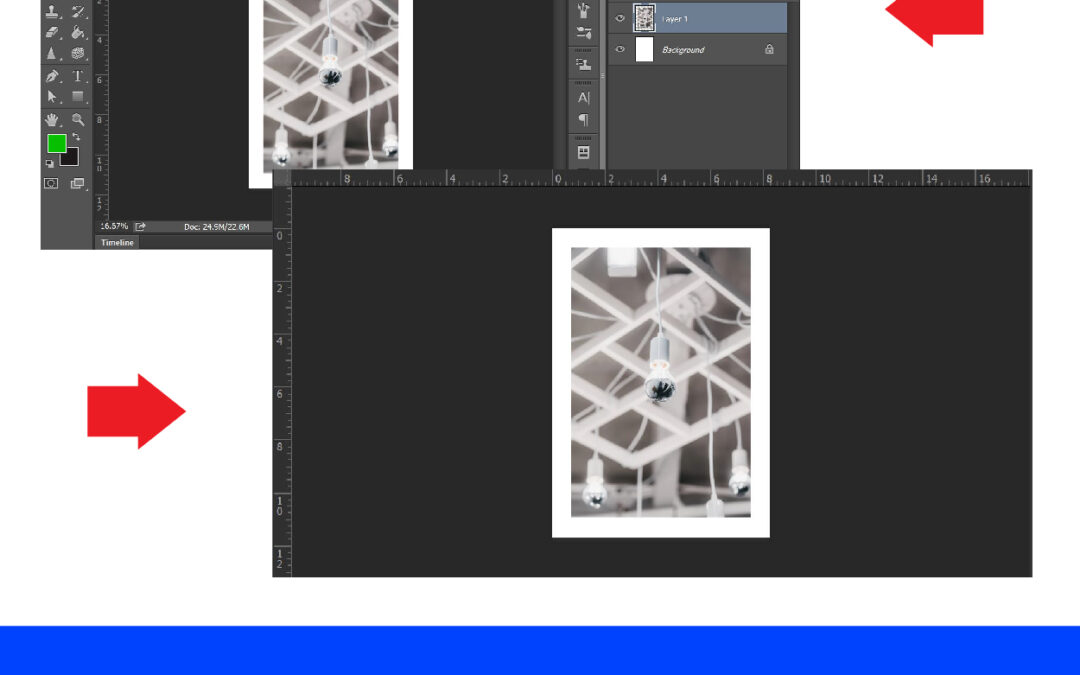Open the black background color picker
Screen dimensions: 1080x675
tap(72, 160)
